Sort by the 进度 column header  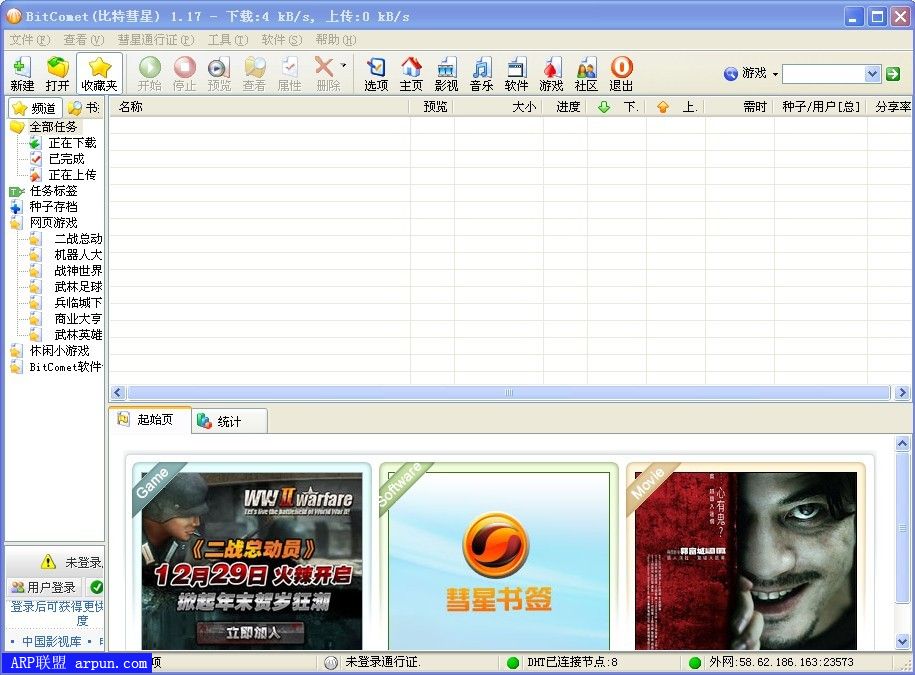click(565, 107)
